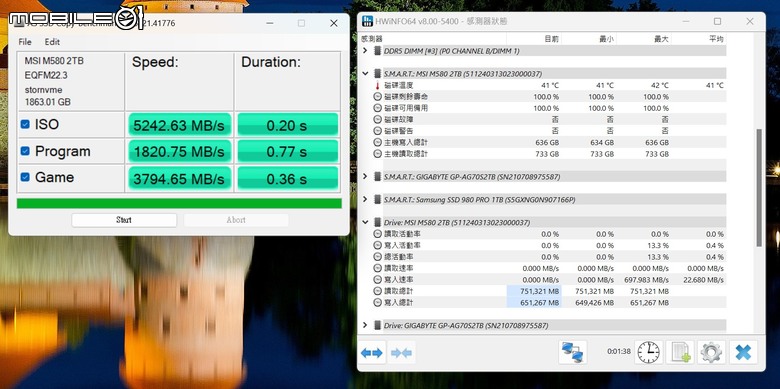Click the sensor icon beside 寫入速率
This screenshot has width=780, height=389.
378,280
